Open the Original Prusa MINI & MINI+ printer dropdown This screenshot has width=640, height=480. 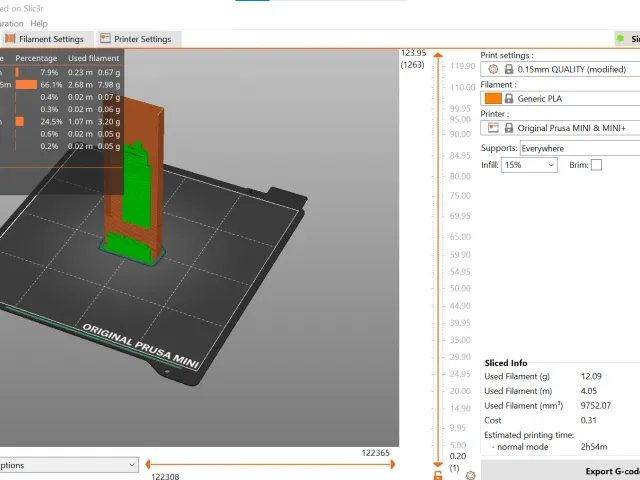click(x=560, y=128)
